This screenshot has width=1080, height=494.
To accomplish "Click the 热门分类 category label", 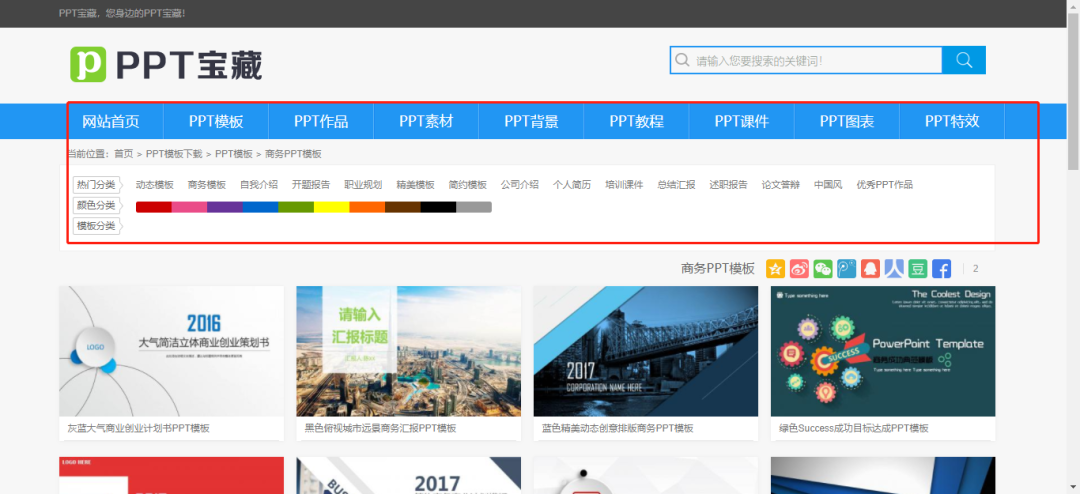I will (x=96, y=185).
